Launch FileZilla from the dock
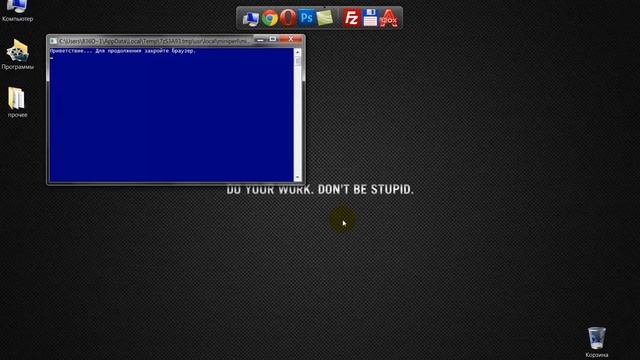The width and height of the screenshot is (640, 360). pyautogui.click(x=351, y=18)
